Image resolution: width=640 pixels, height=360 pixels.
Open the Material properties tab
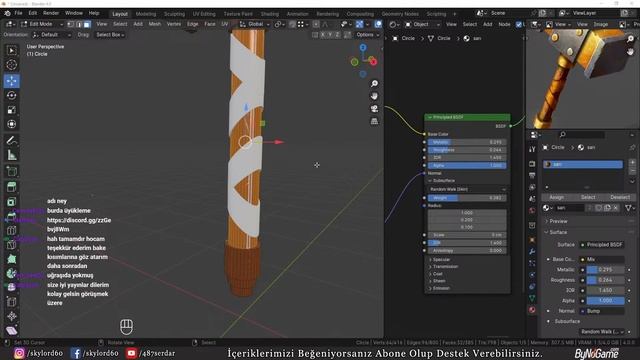tap(532, 310)
